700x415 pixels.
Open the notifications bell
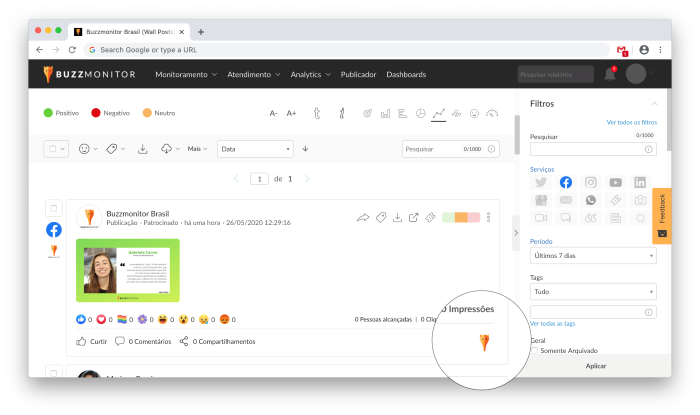610,74
